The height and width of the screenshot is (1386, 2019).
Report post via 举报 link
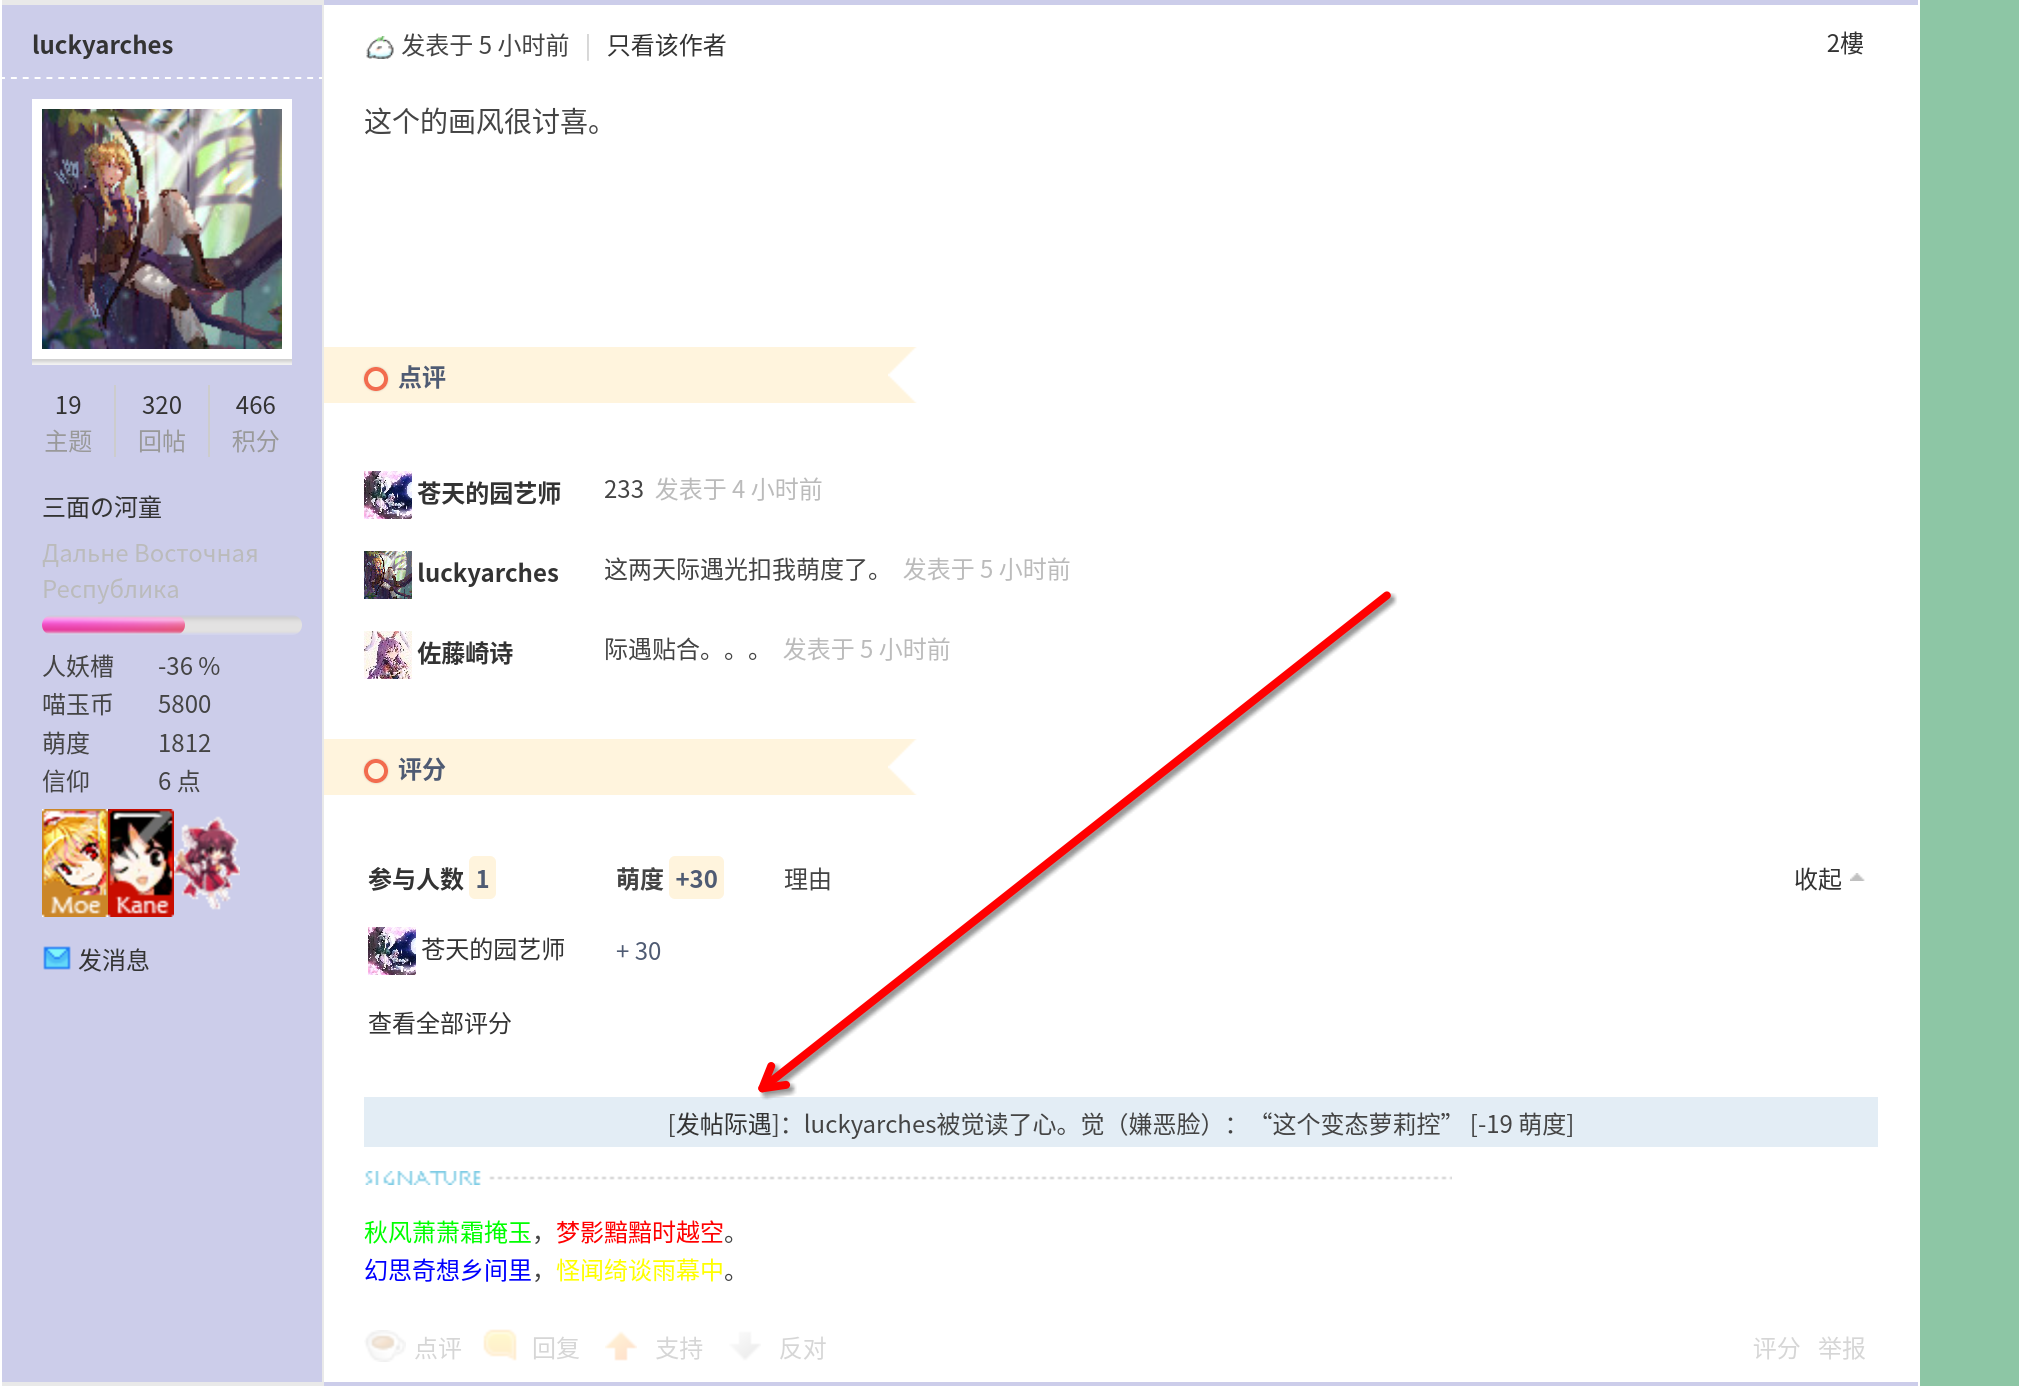coord(1841,1348)
